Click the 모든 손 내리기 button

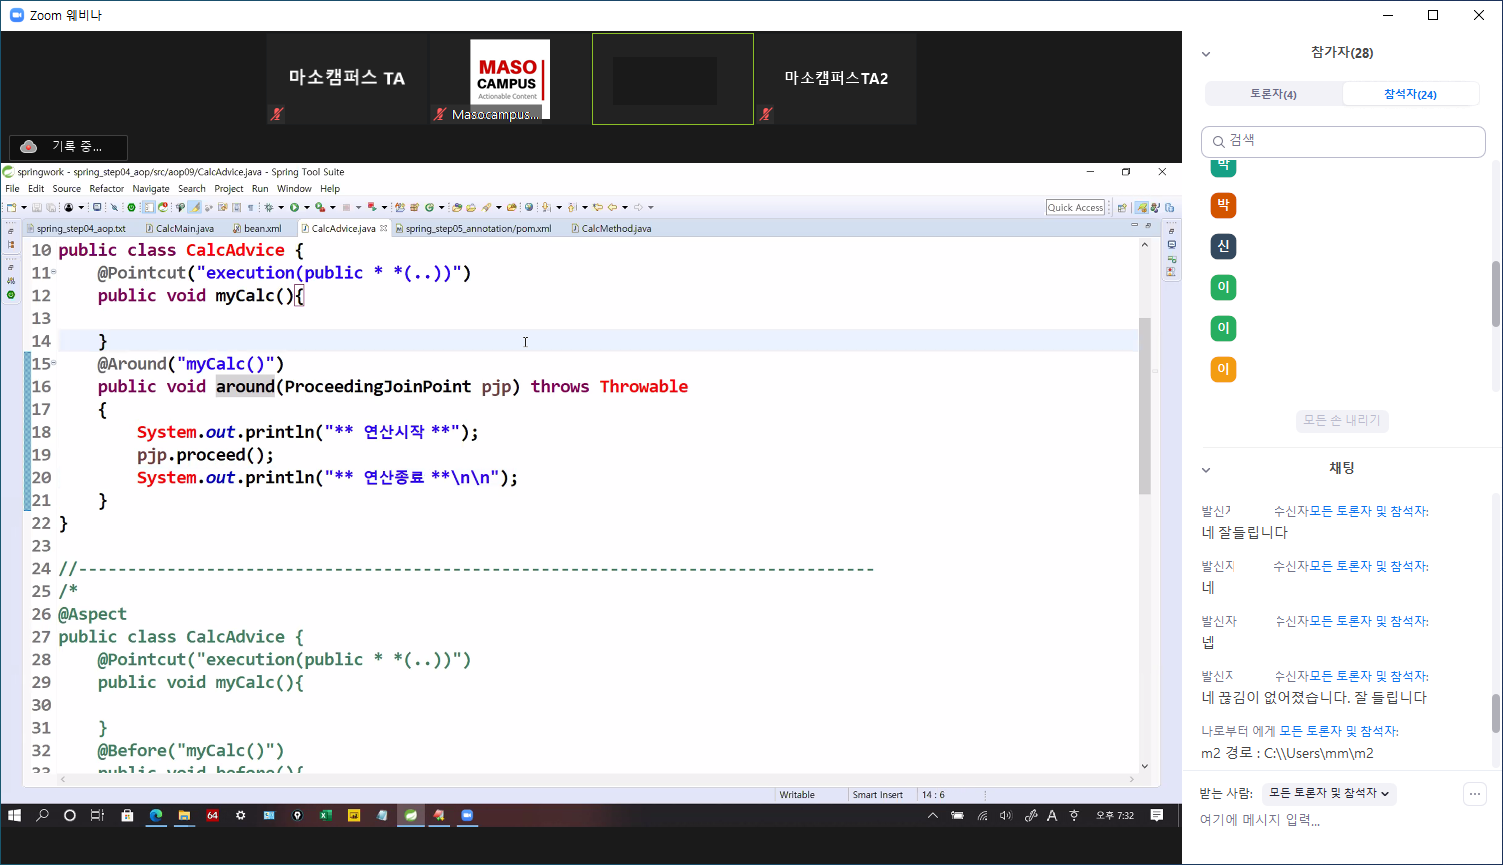click(x=1341, y=421)
